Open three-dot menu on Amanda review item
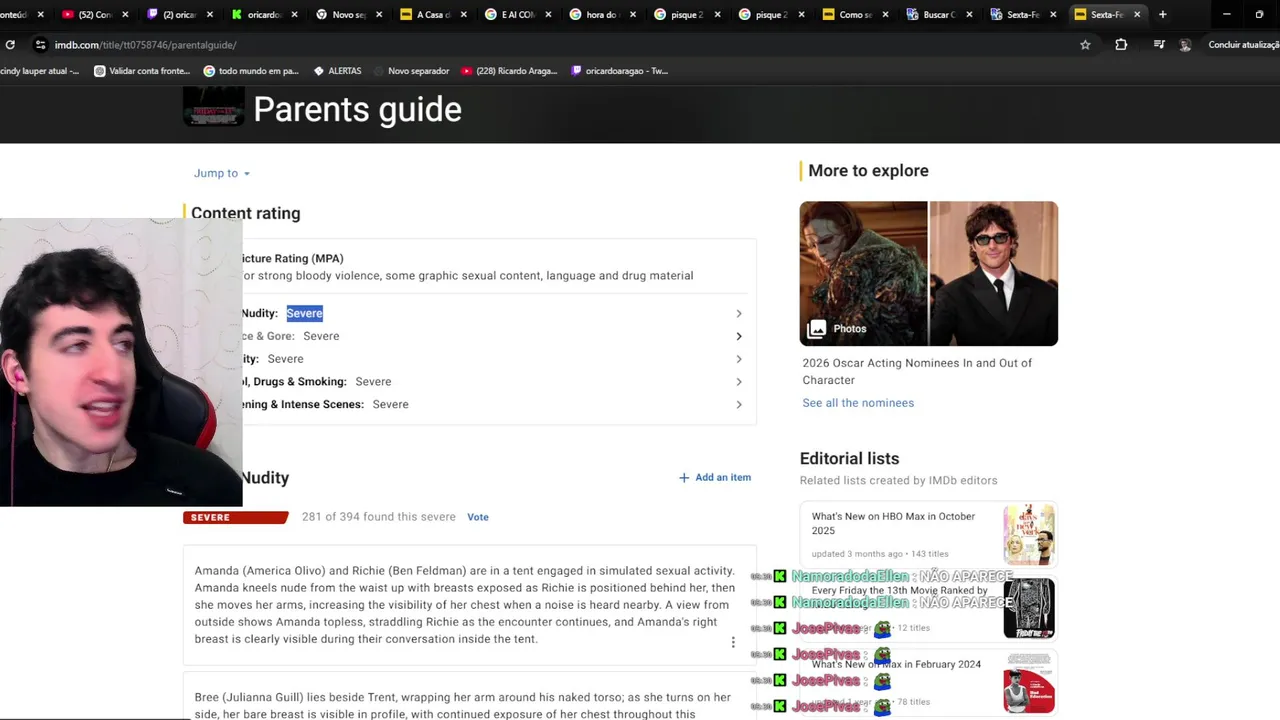 733,643
